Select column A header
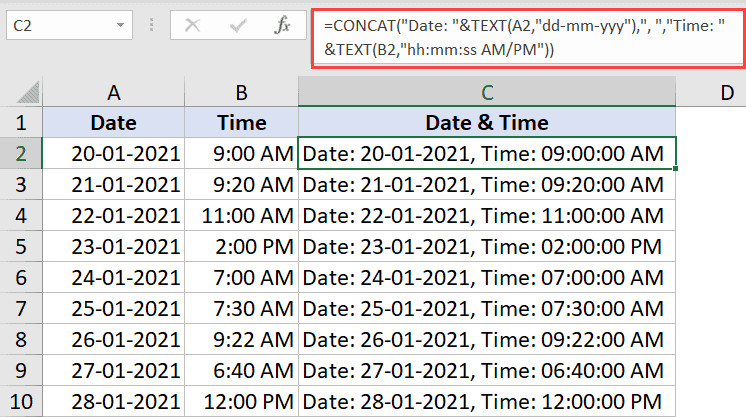The image size is (746, 417). [114, 92]
